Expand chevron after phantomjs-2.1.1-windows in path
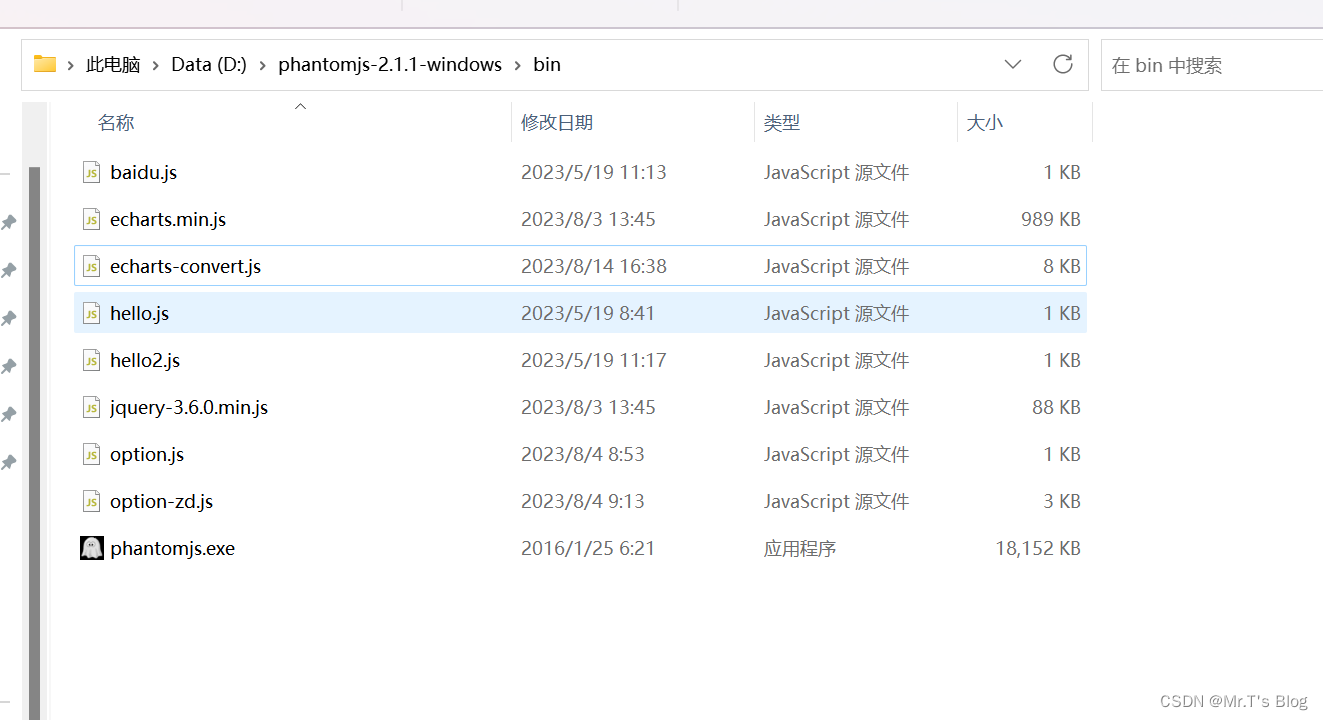This screenshot has height=720, width=1323. 518,65
